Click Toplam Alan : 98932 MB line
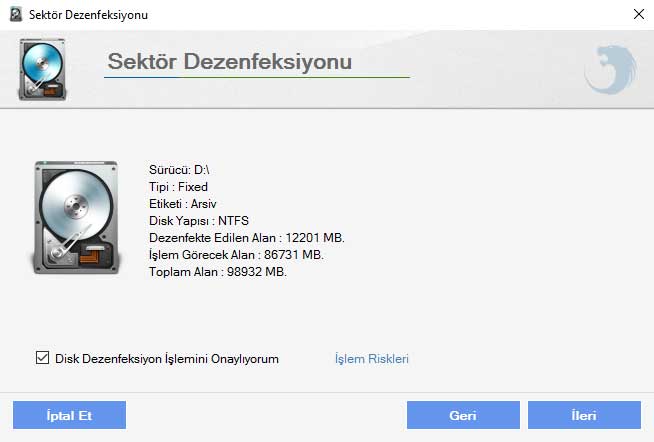The image size is (654, 442). [218, 272]
